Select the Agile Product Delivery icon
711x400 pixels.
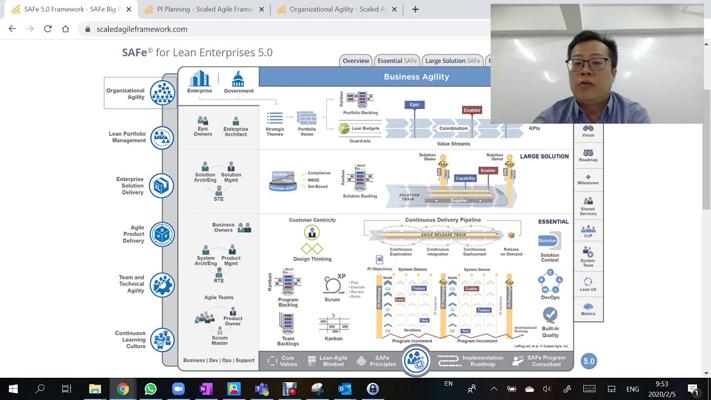point(162,234)
